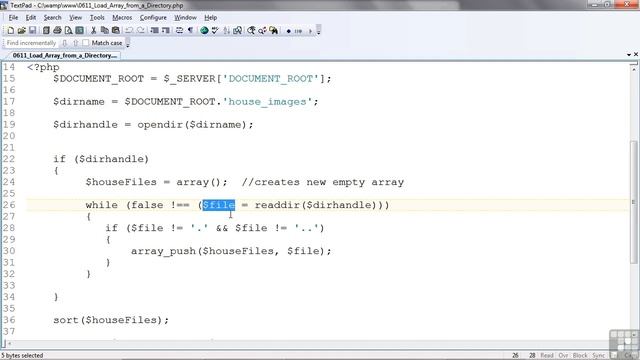
Task: Click the second block indent toolbar icon
Action: (x=165, y=31)
